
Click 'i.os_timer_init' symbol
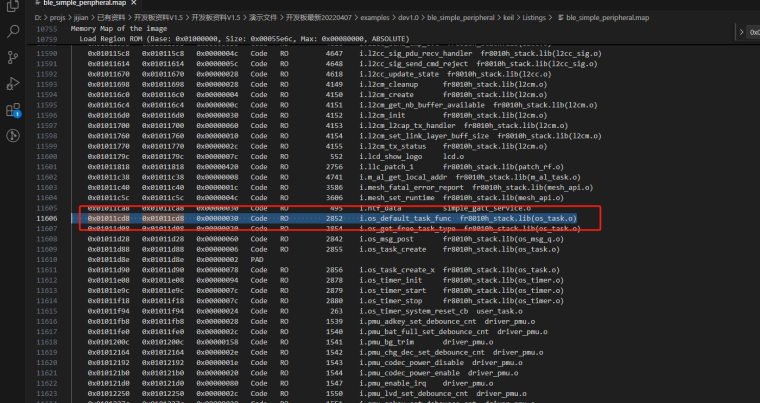391,280
